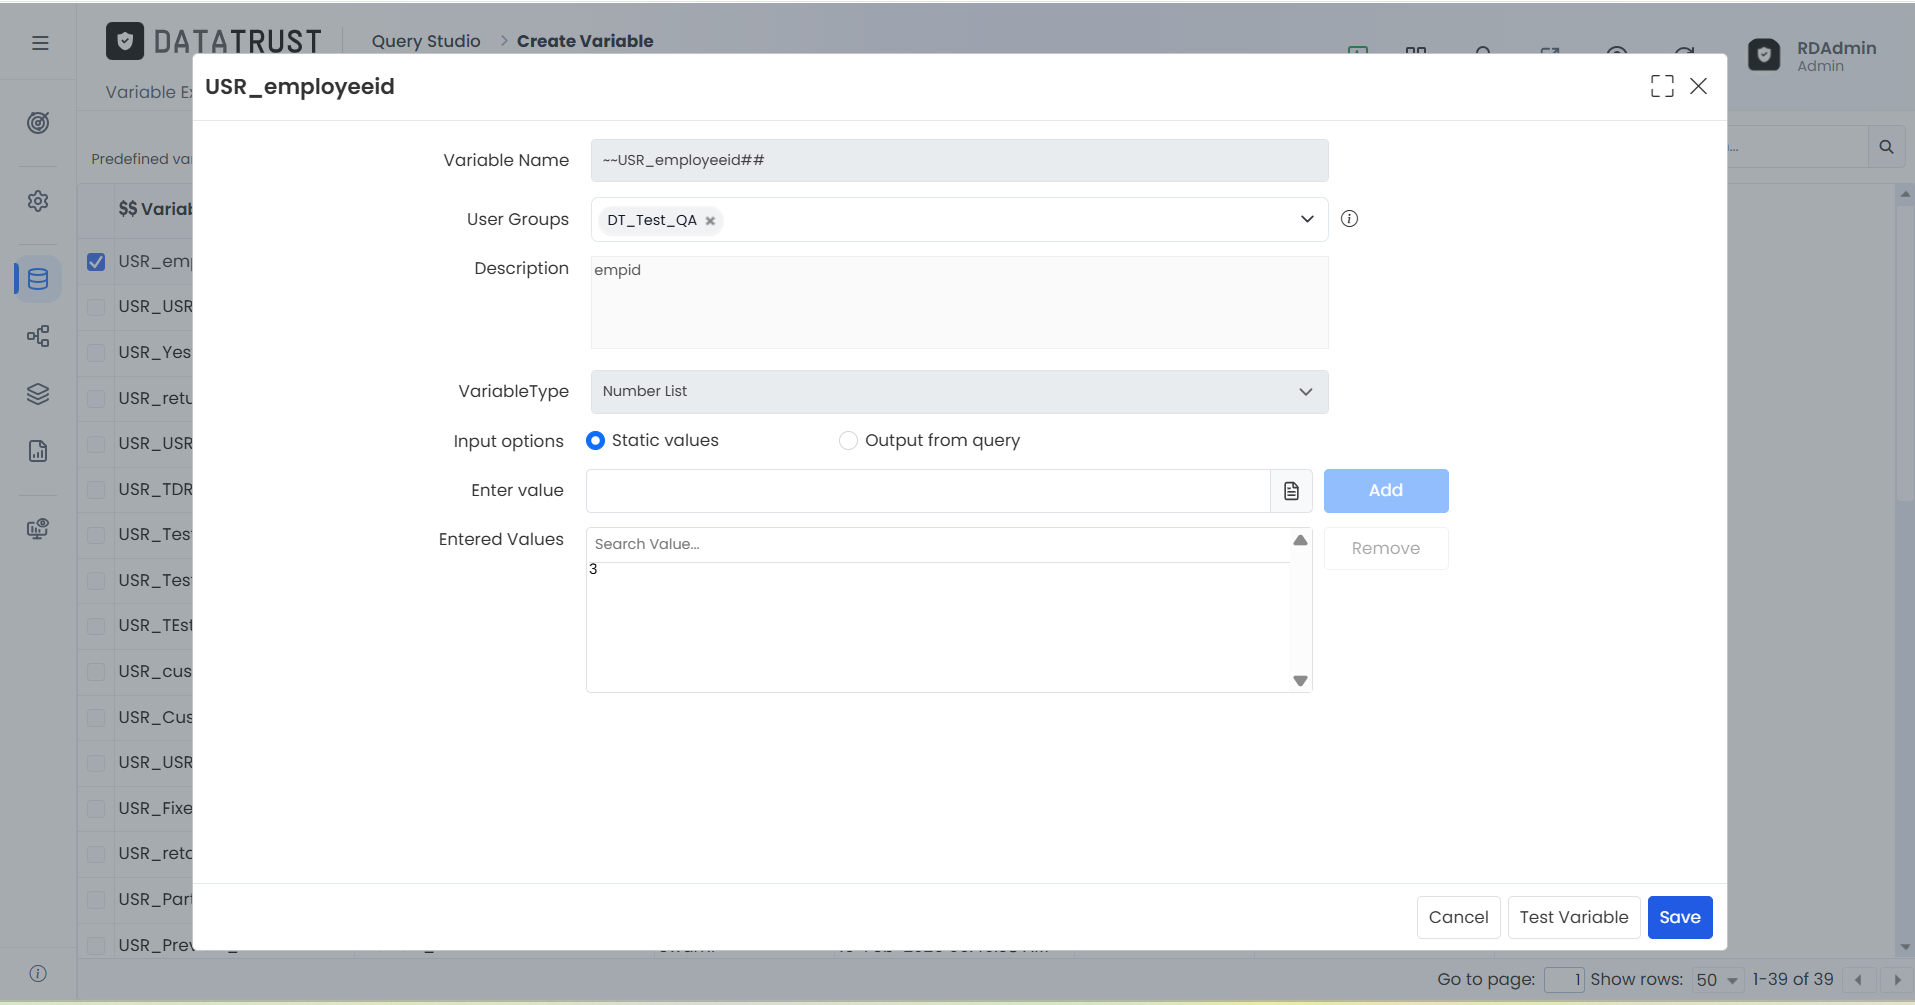
Task: Click scroll down arrow in Entered Values
Action: 1300,681
